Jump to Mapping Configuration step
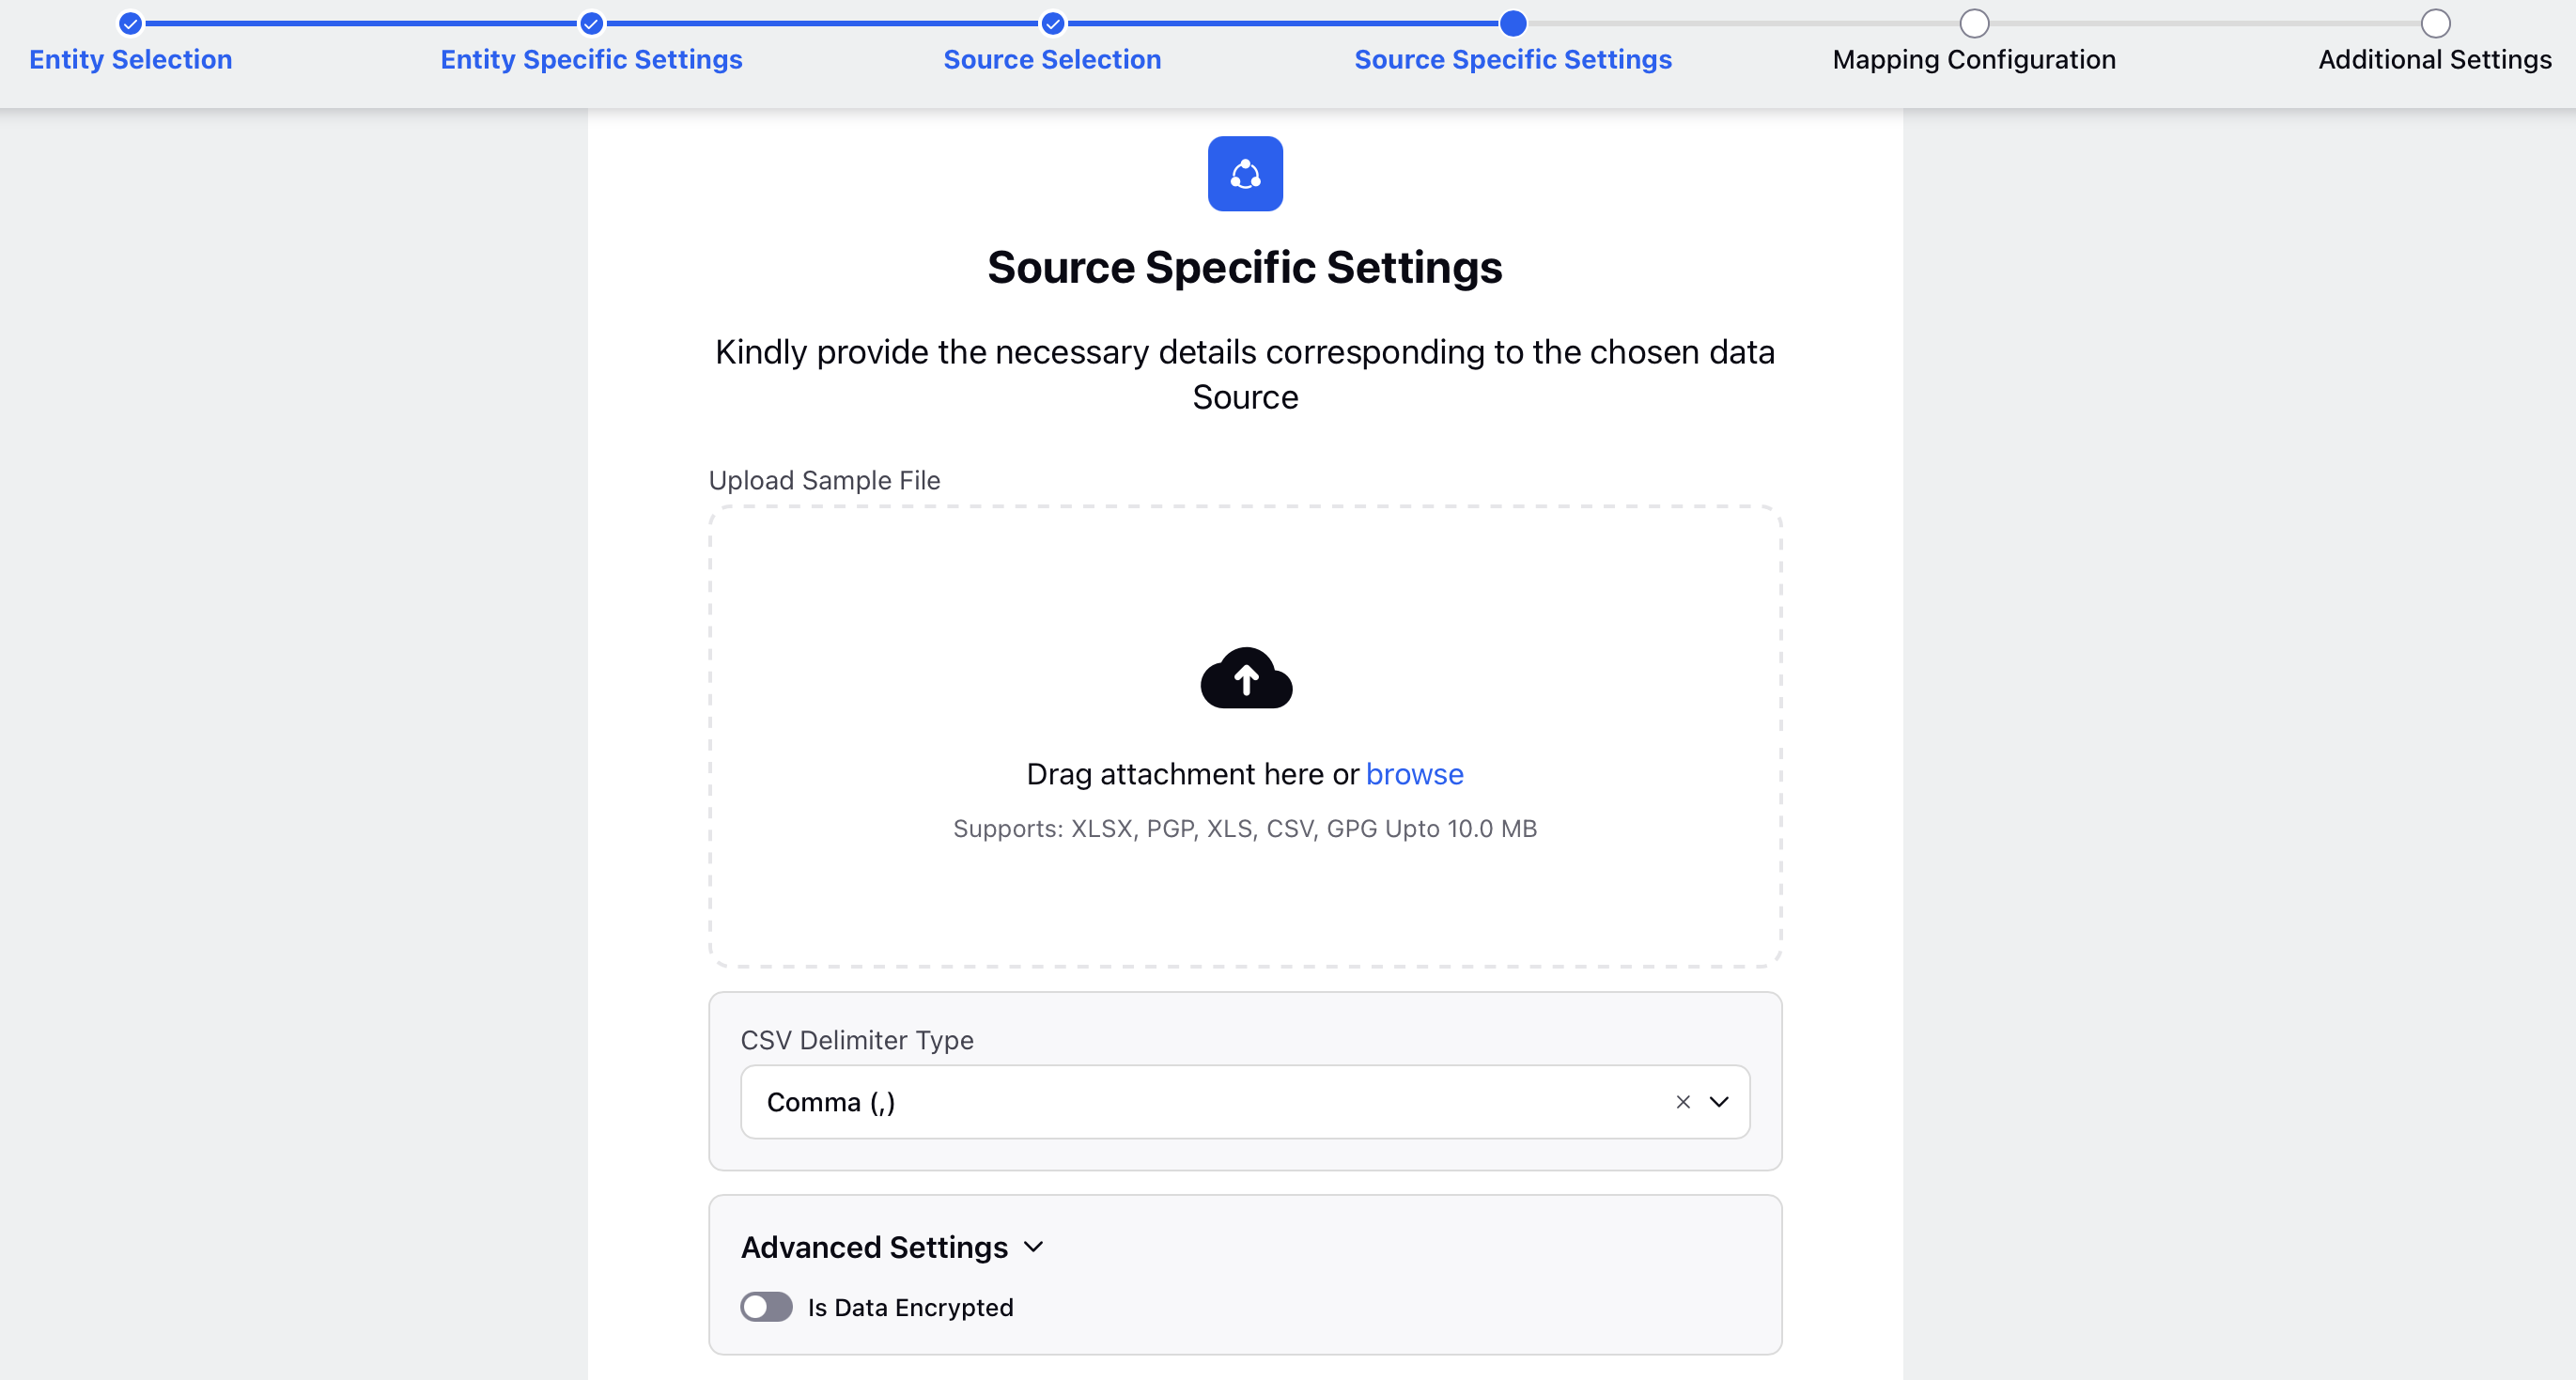 1974,60
